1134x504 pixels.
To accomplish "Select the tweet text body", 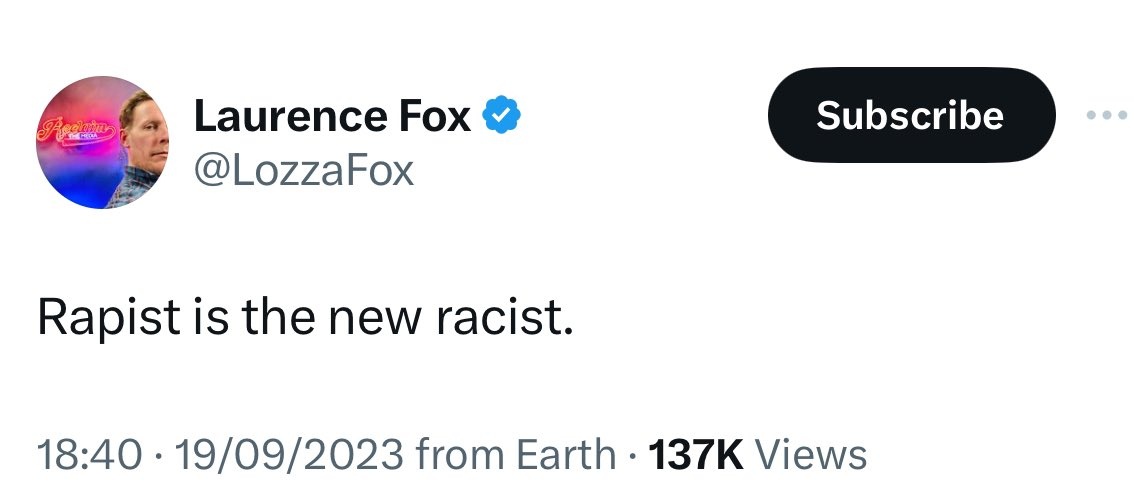I will [305, 317].
